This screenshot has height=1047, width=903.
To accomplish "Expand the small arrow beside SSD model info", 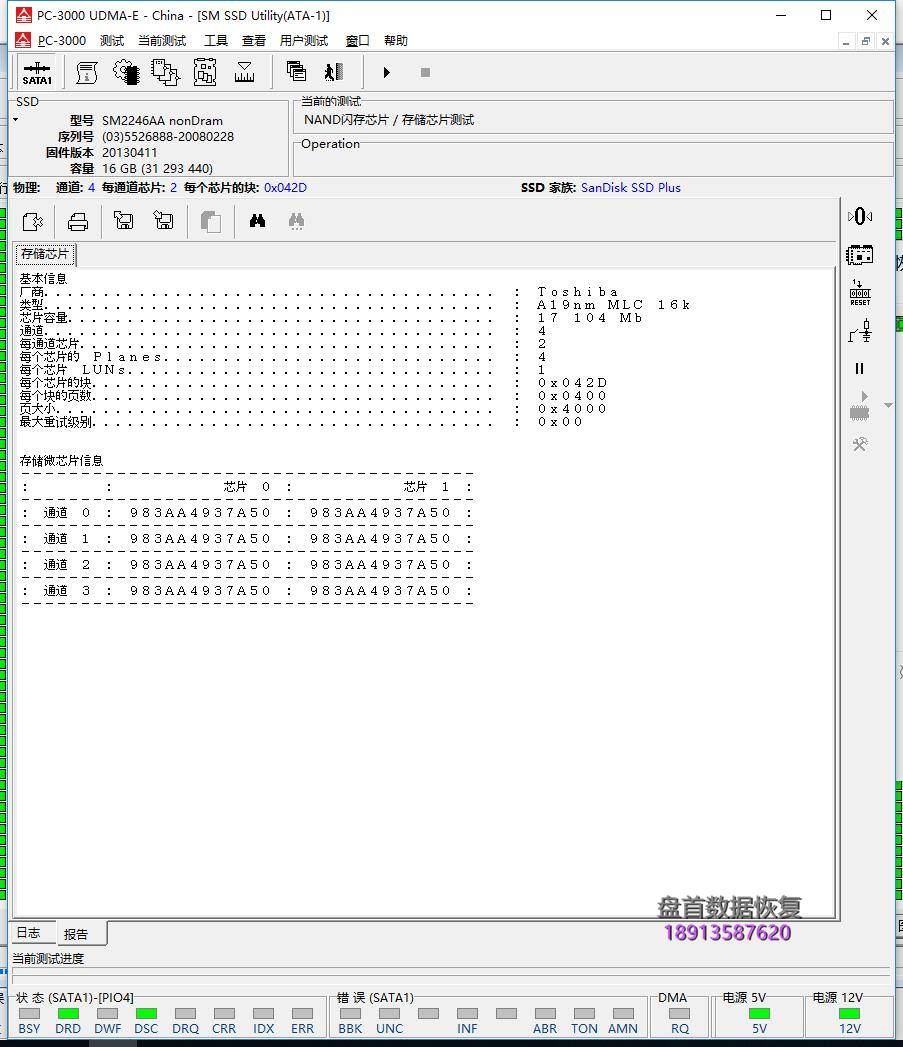I will (x=15, y=120).
